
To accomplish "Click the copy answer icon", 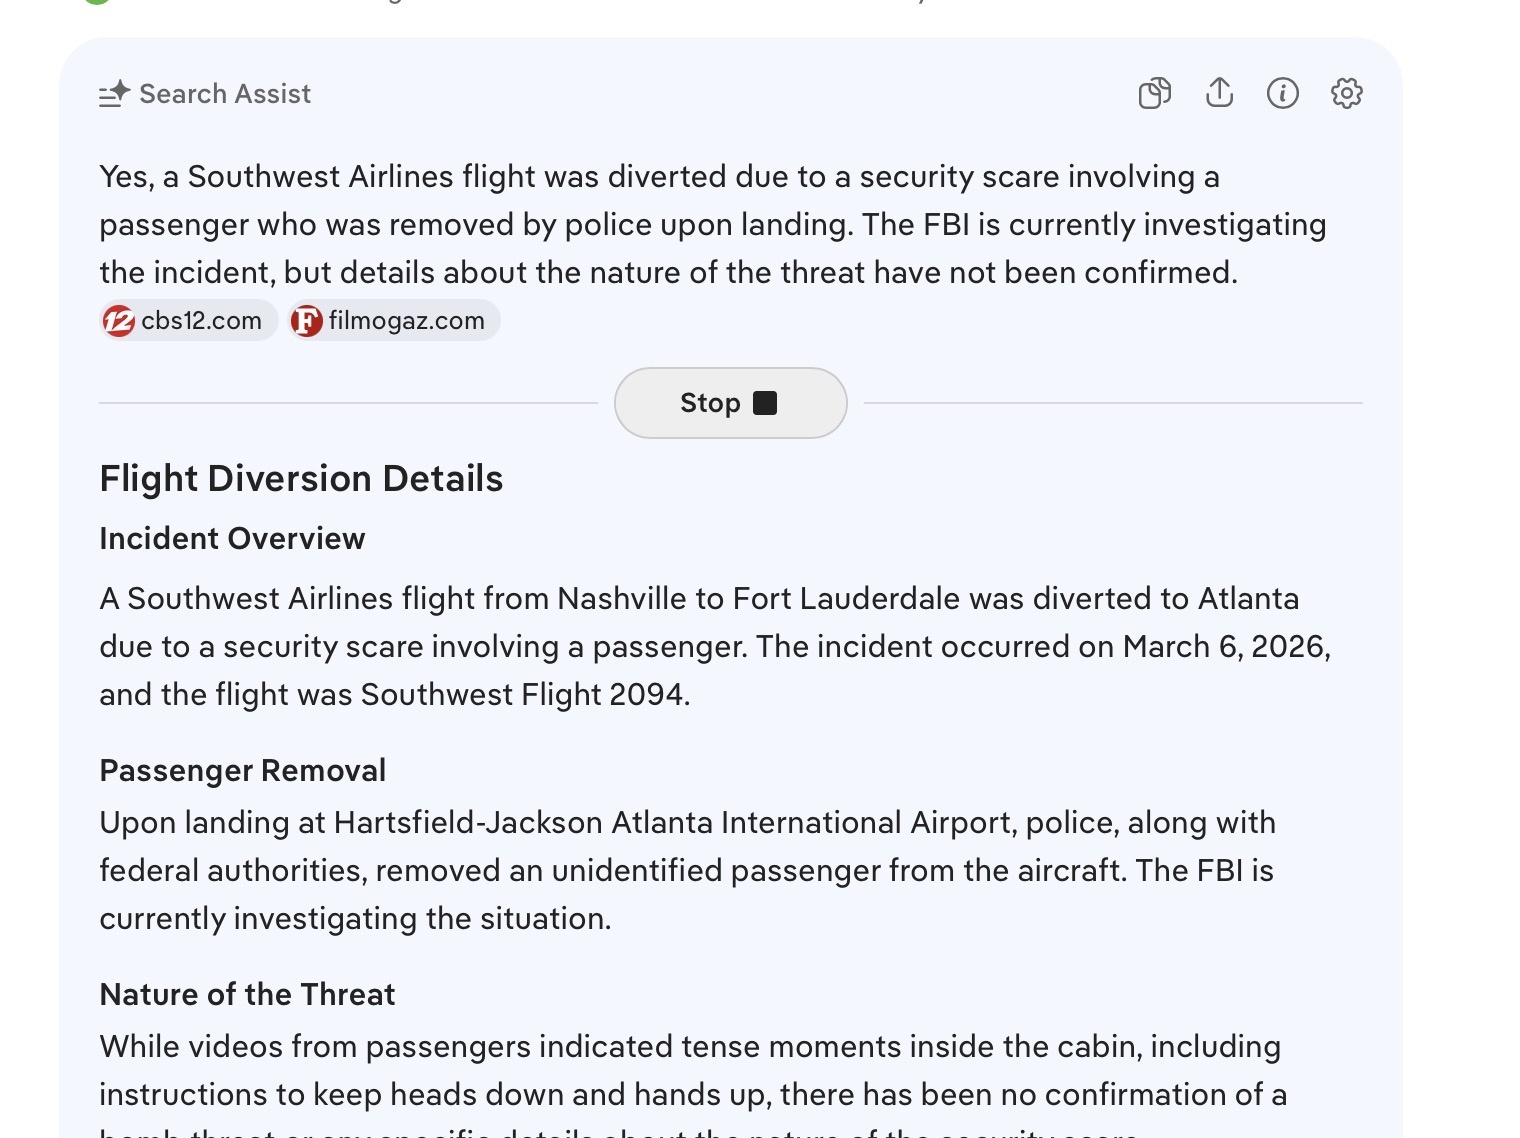I will click(x=1155, y=93).
